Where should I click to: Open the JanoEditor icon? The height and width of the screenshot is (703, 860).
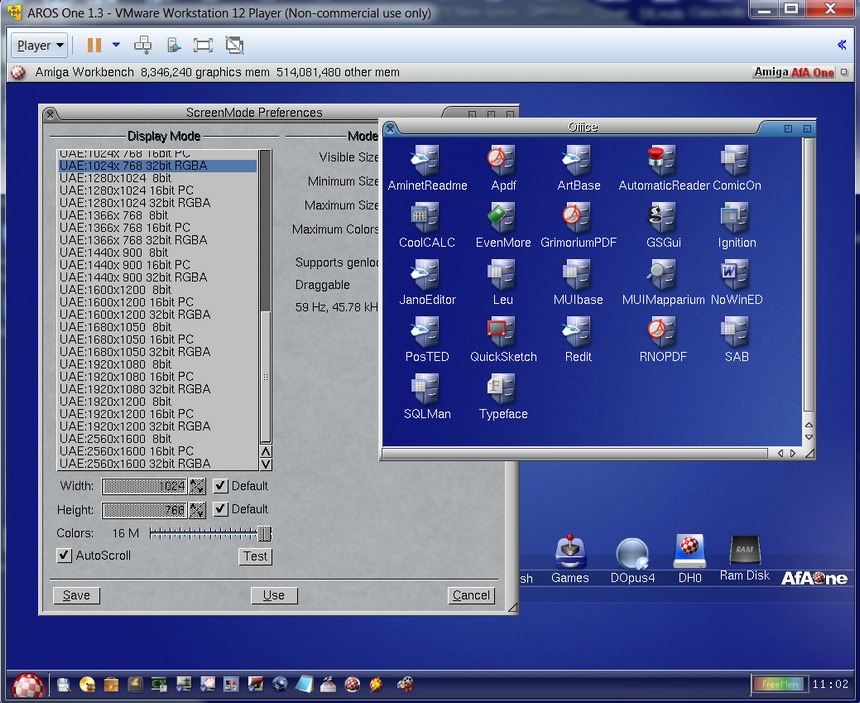[426, 275]
